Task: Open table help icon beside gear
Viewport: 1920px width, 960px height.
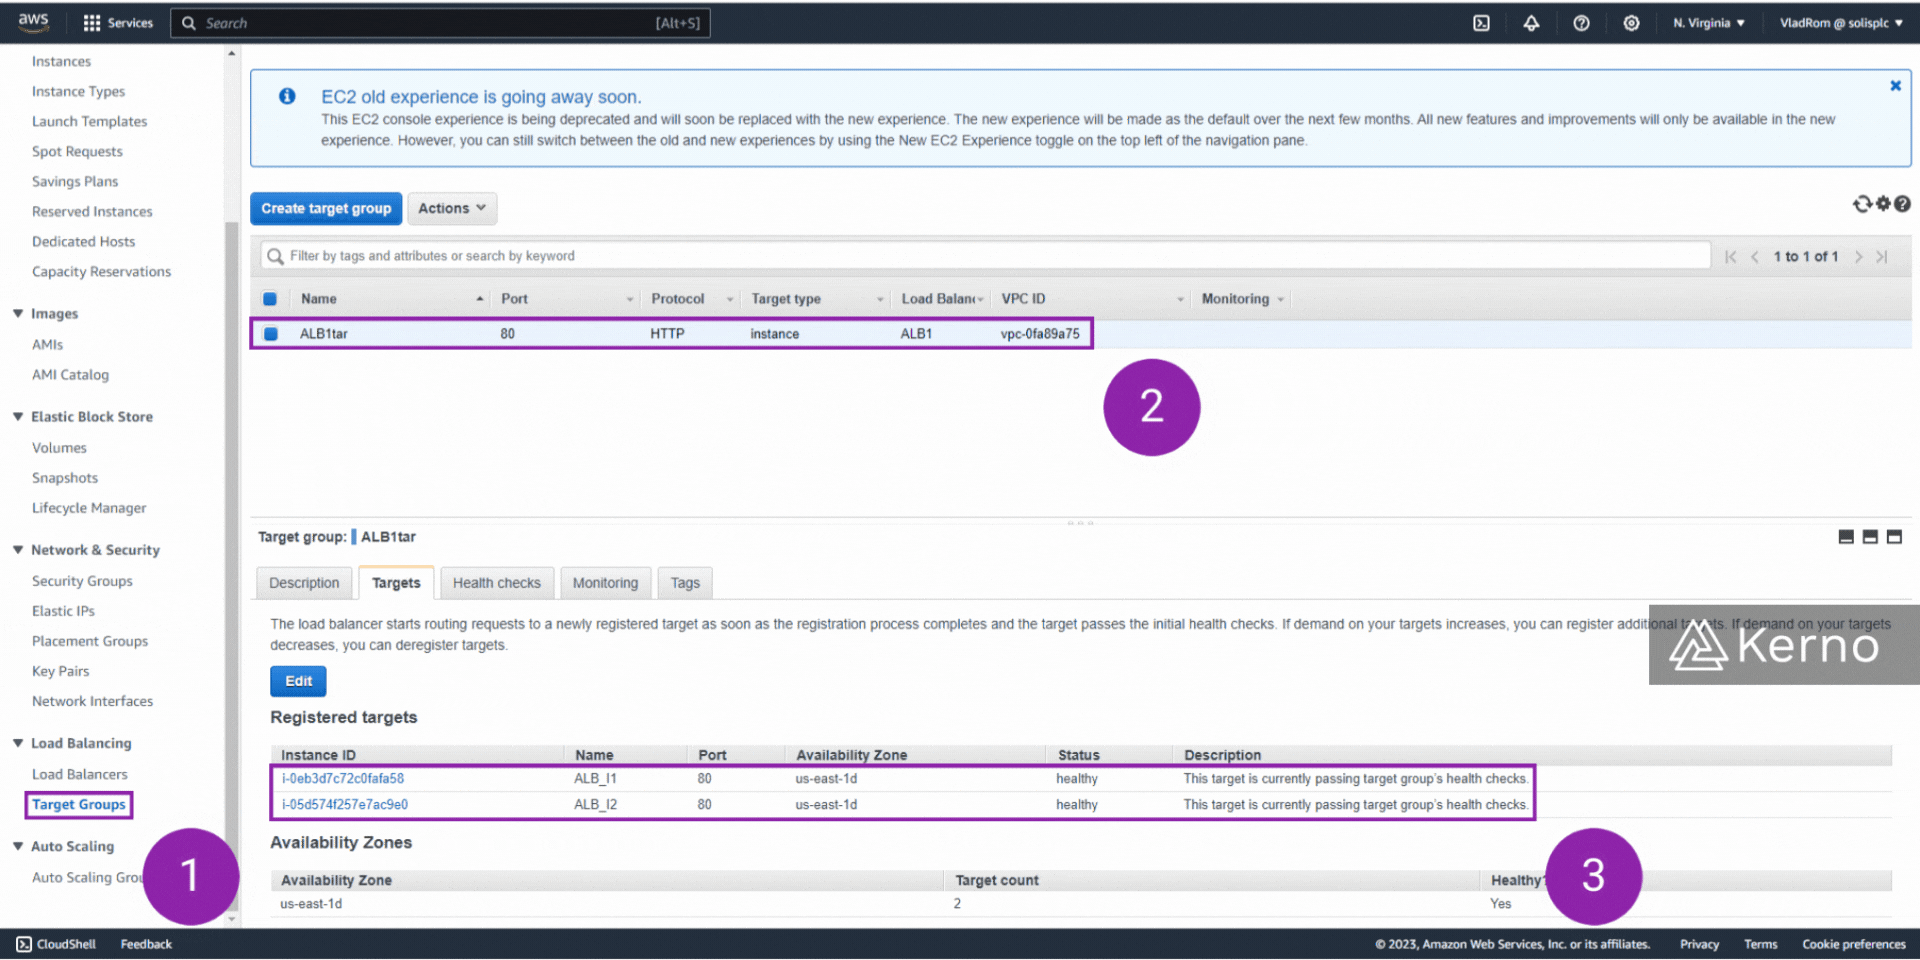Action: coord(1902,204)
